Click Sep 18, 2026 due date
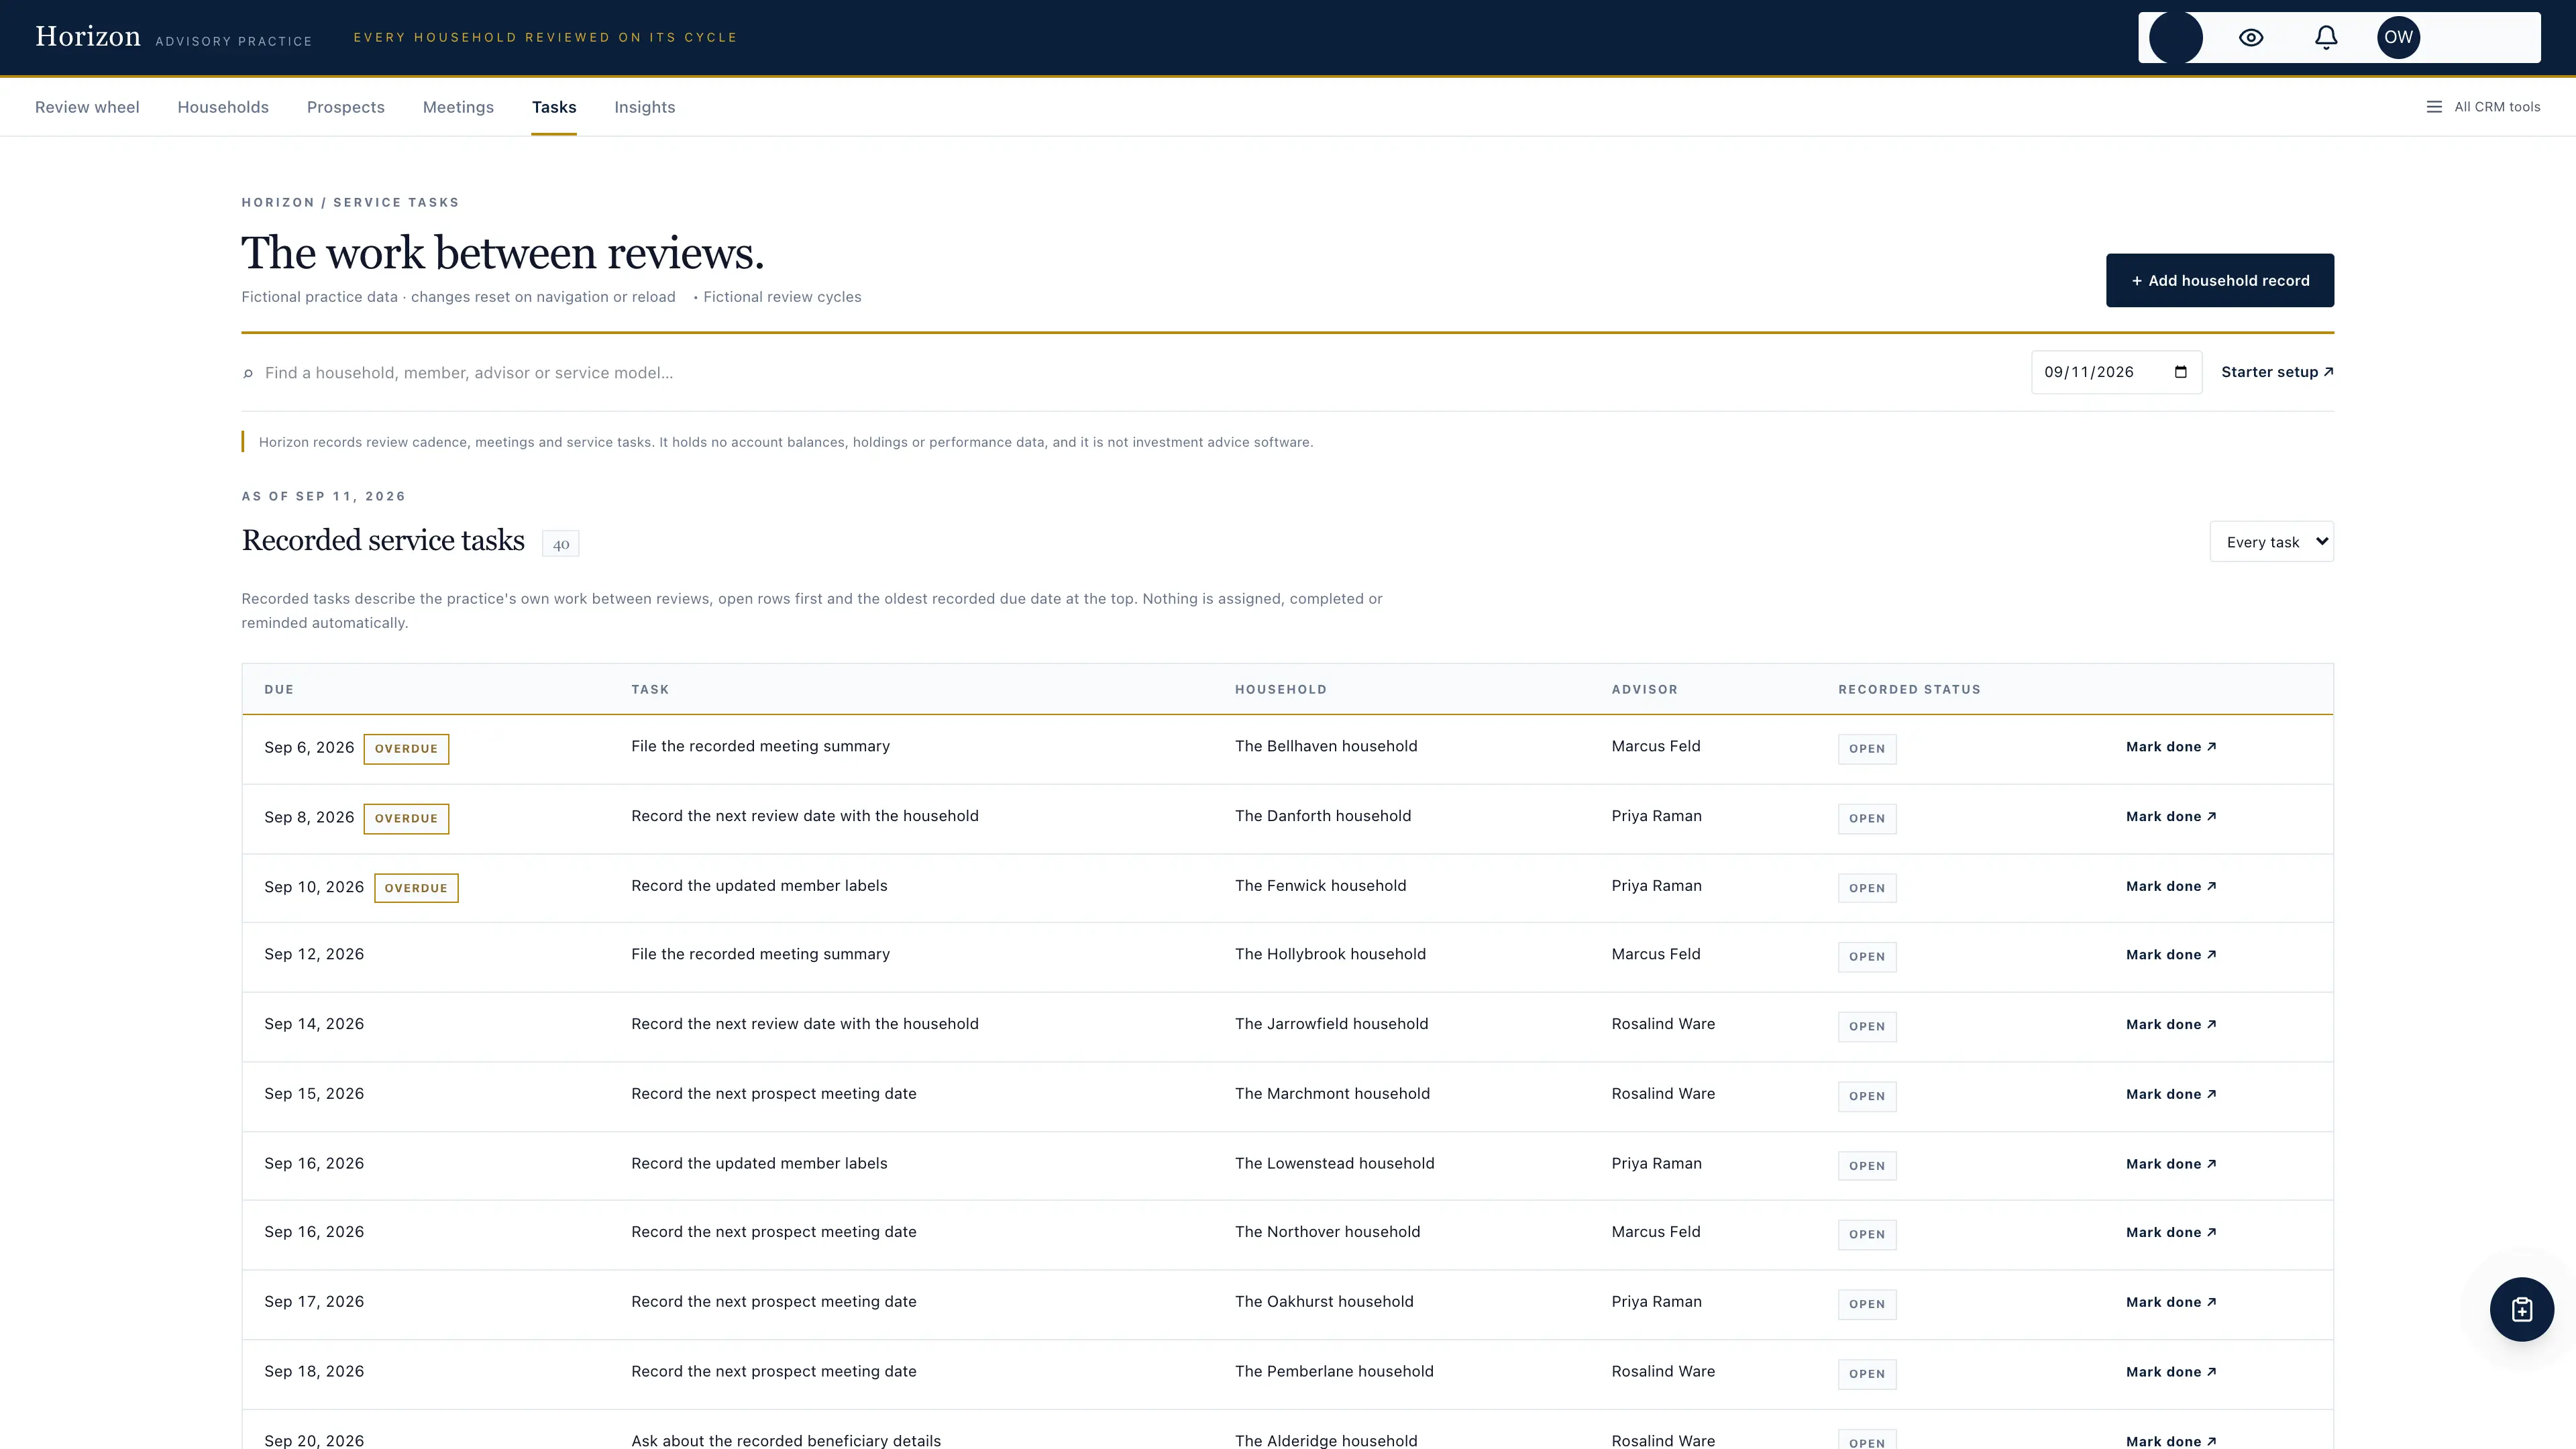Viewport: 2576px width, 1449px height. (314, 1371)
